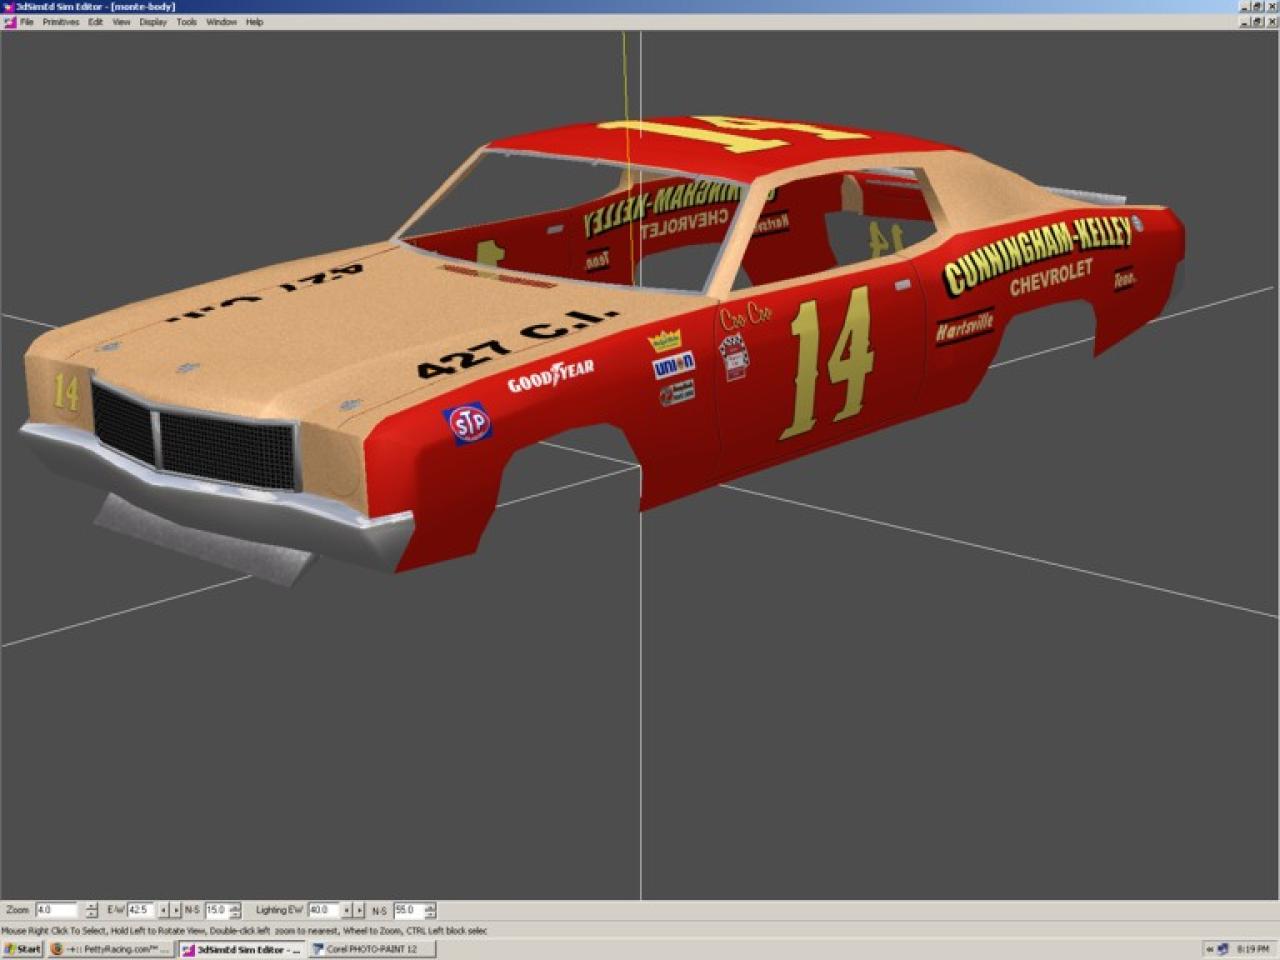Open the Primitives menu
The width and height of the screenshot is (1280, 960).
(60, 22)
